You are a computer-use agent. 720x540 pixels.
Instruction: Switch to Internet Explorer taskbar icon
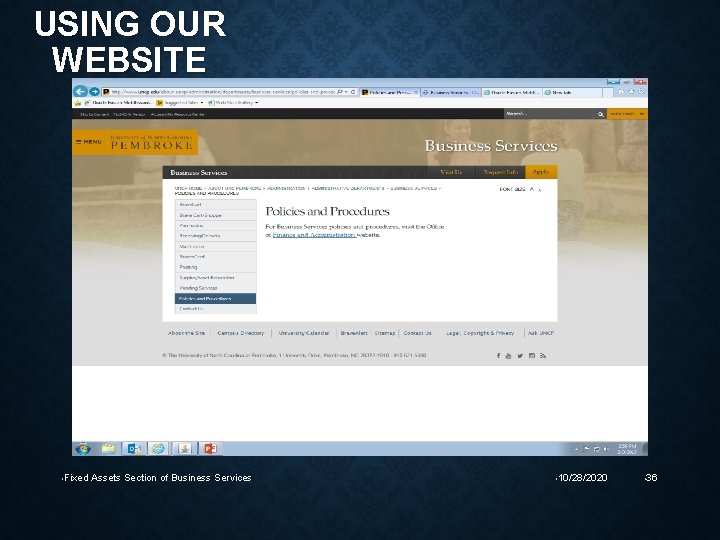pos(158,449)
